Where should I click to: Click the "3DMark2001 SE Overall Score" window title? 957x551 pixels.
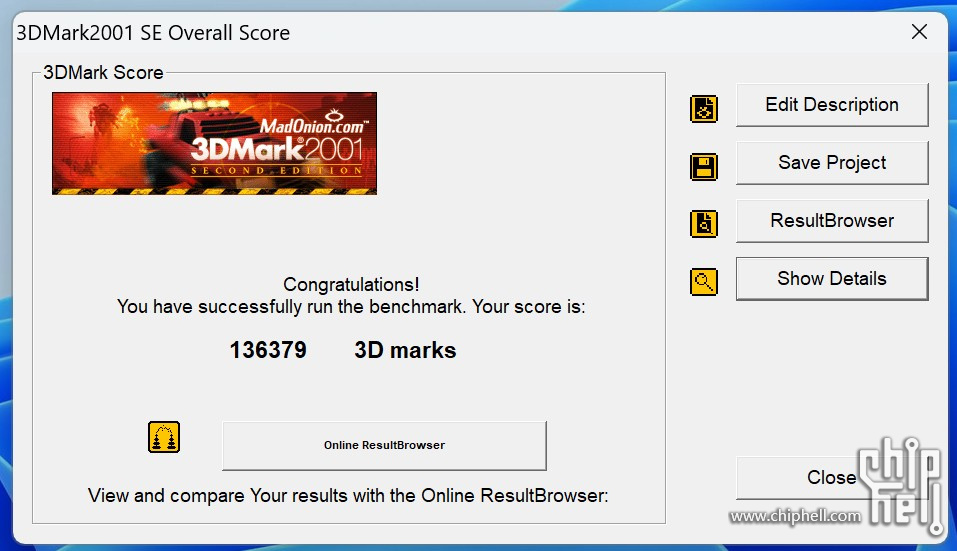coord(153,32)
